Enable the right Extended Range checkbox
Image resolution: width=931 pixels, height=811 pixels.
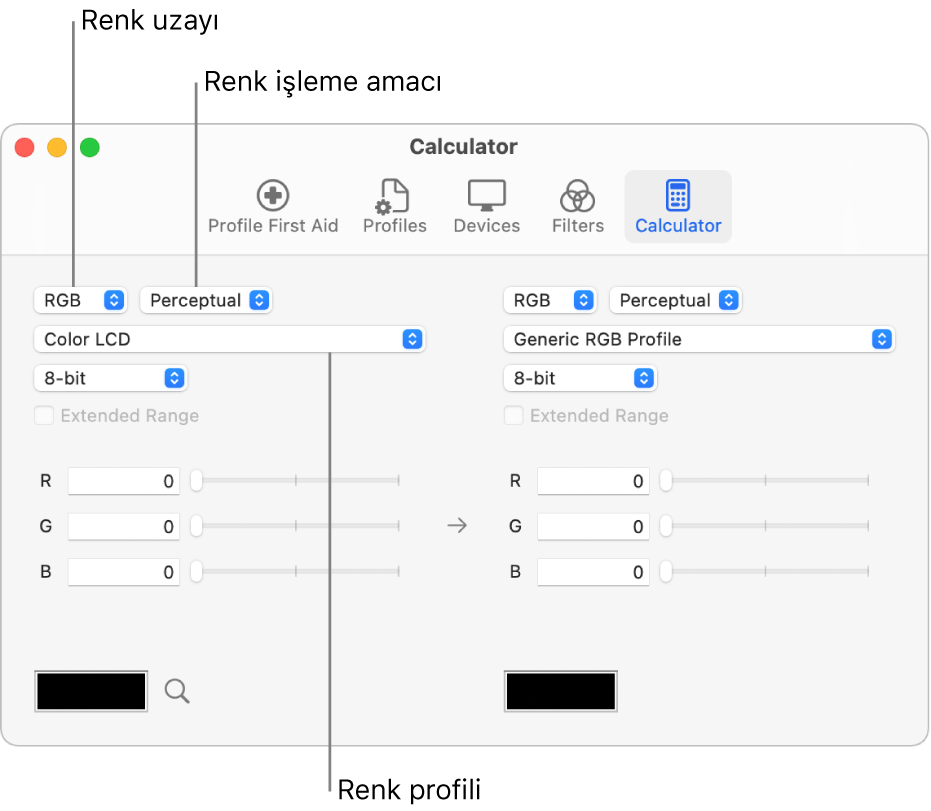coord(514,416)
